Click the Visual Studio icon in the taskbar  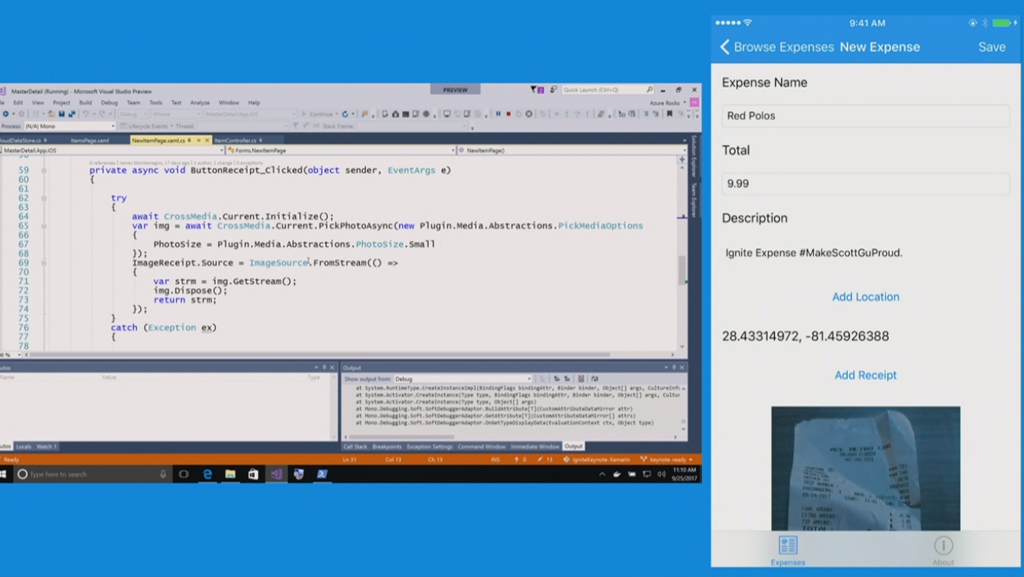(x=276, y=474)
